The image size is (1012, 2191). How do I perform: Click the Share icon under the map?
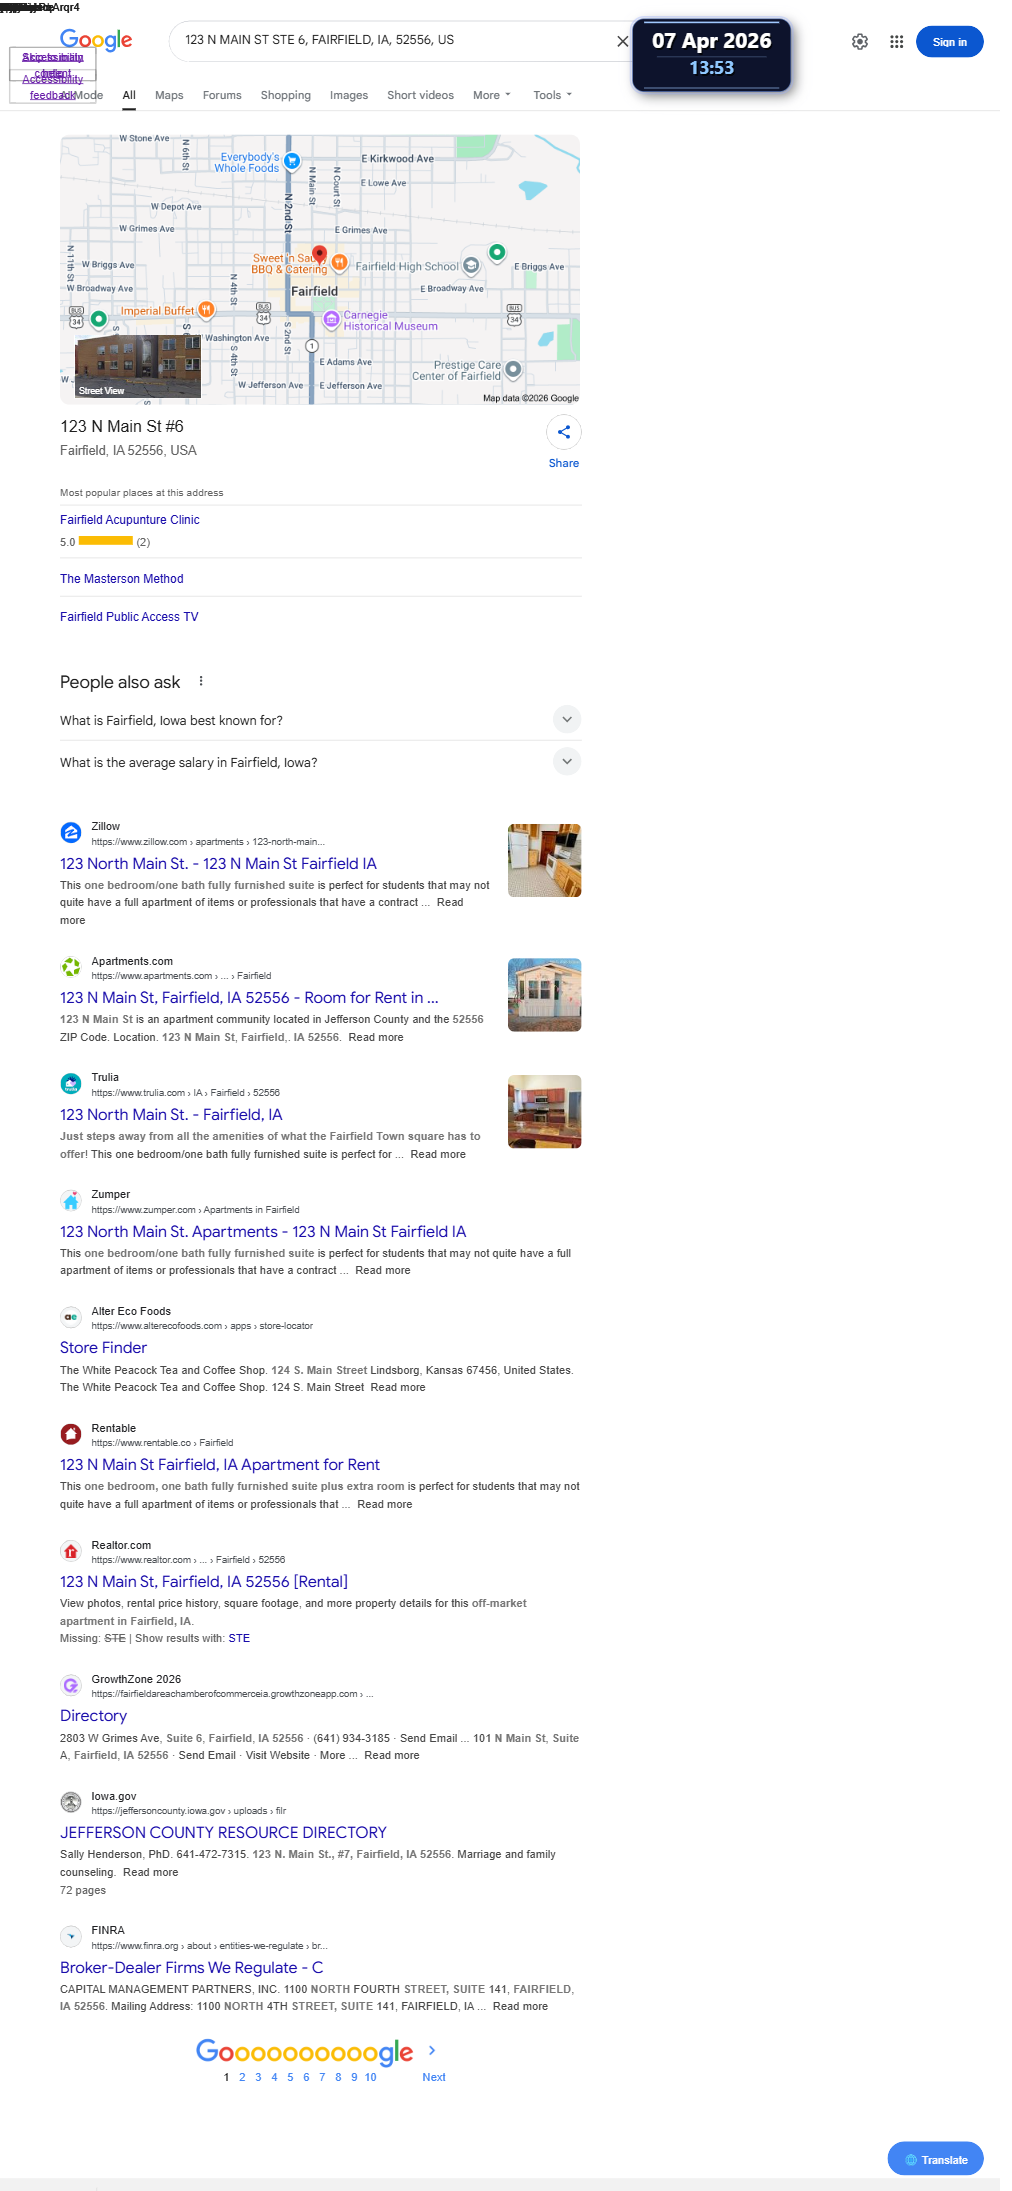(564, 432)
